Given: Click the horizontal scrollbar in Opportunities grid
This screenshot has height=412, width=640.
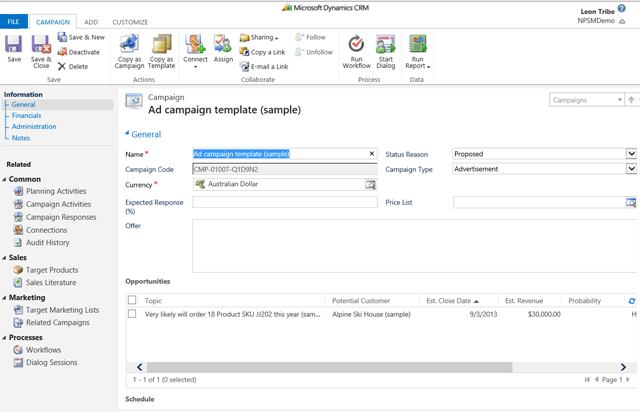Looking at the screenshot, I should (329, 367).
